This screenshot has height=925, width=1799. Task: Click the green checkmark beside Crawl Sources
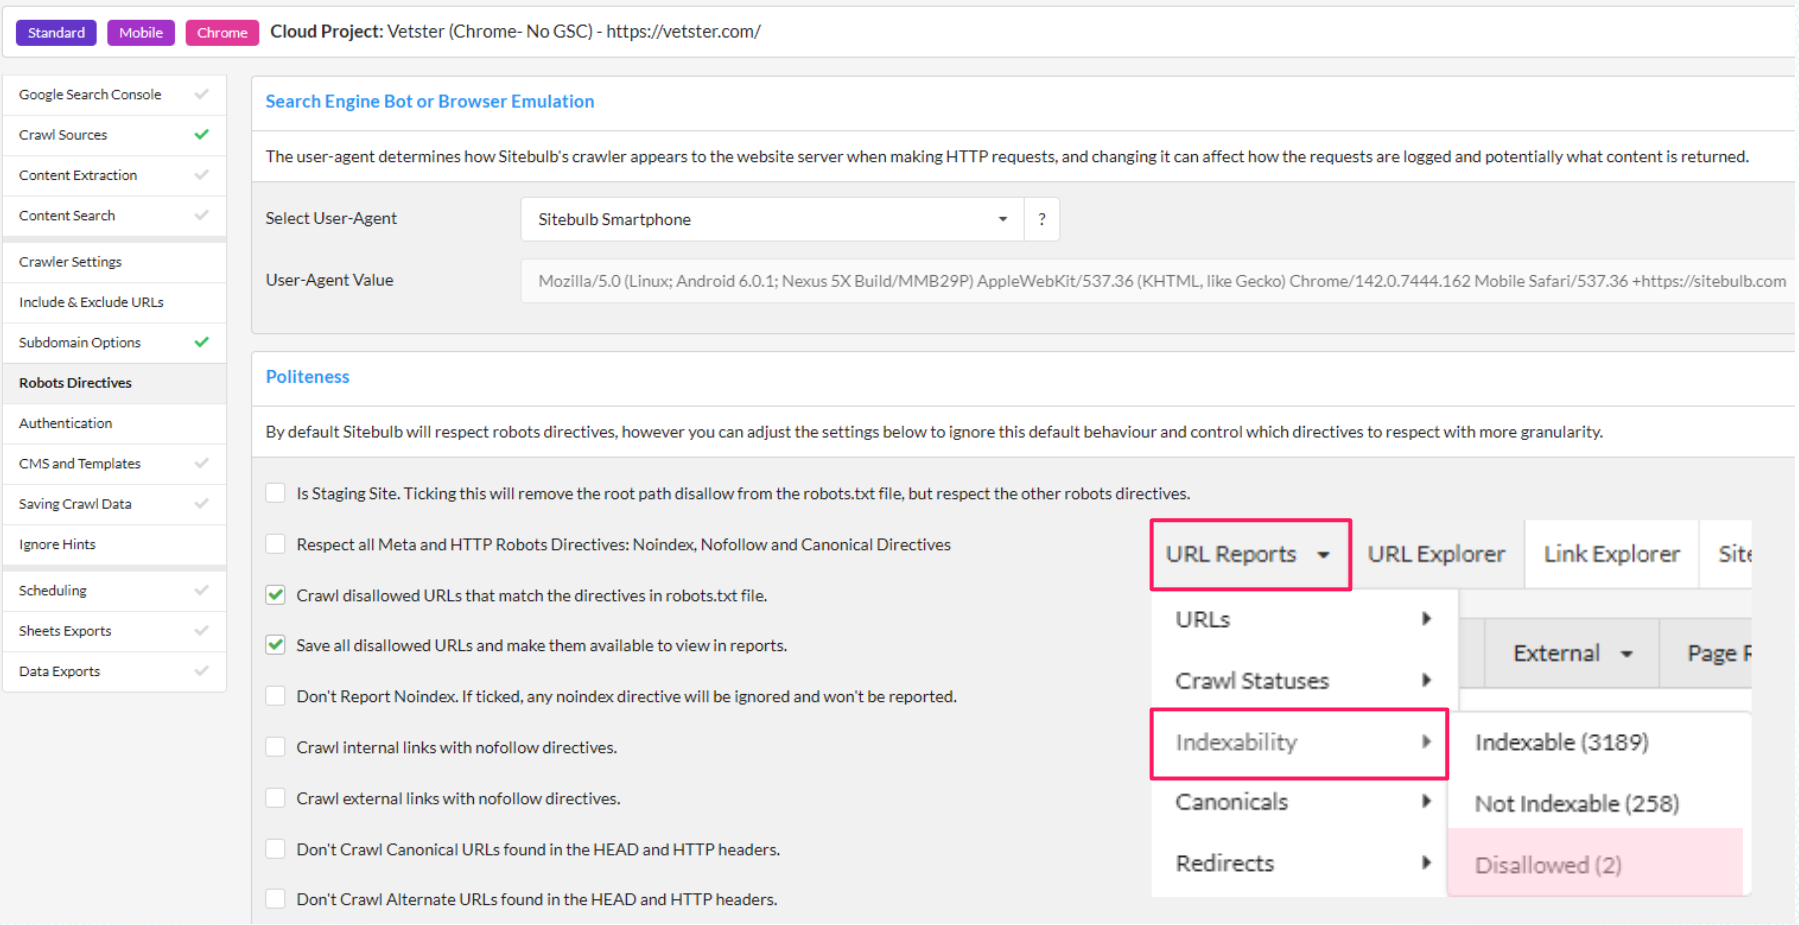tap(202, 134)
